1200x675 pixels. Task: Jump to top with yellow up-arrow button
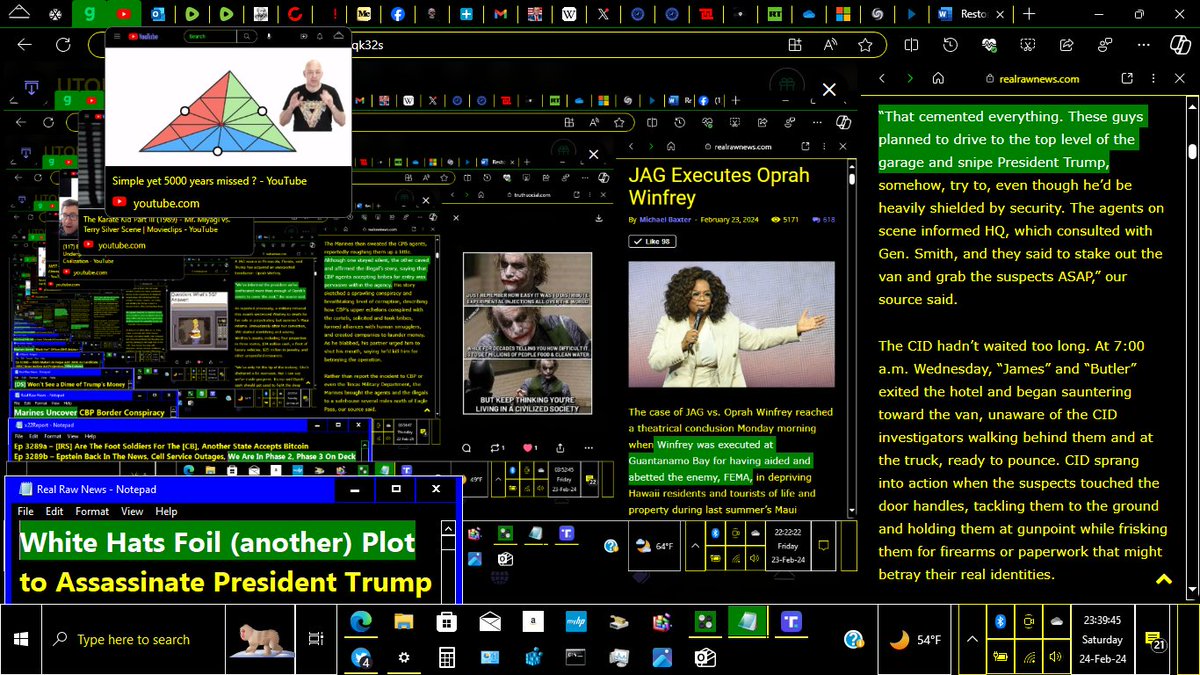coord(1163,579)
